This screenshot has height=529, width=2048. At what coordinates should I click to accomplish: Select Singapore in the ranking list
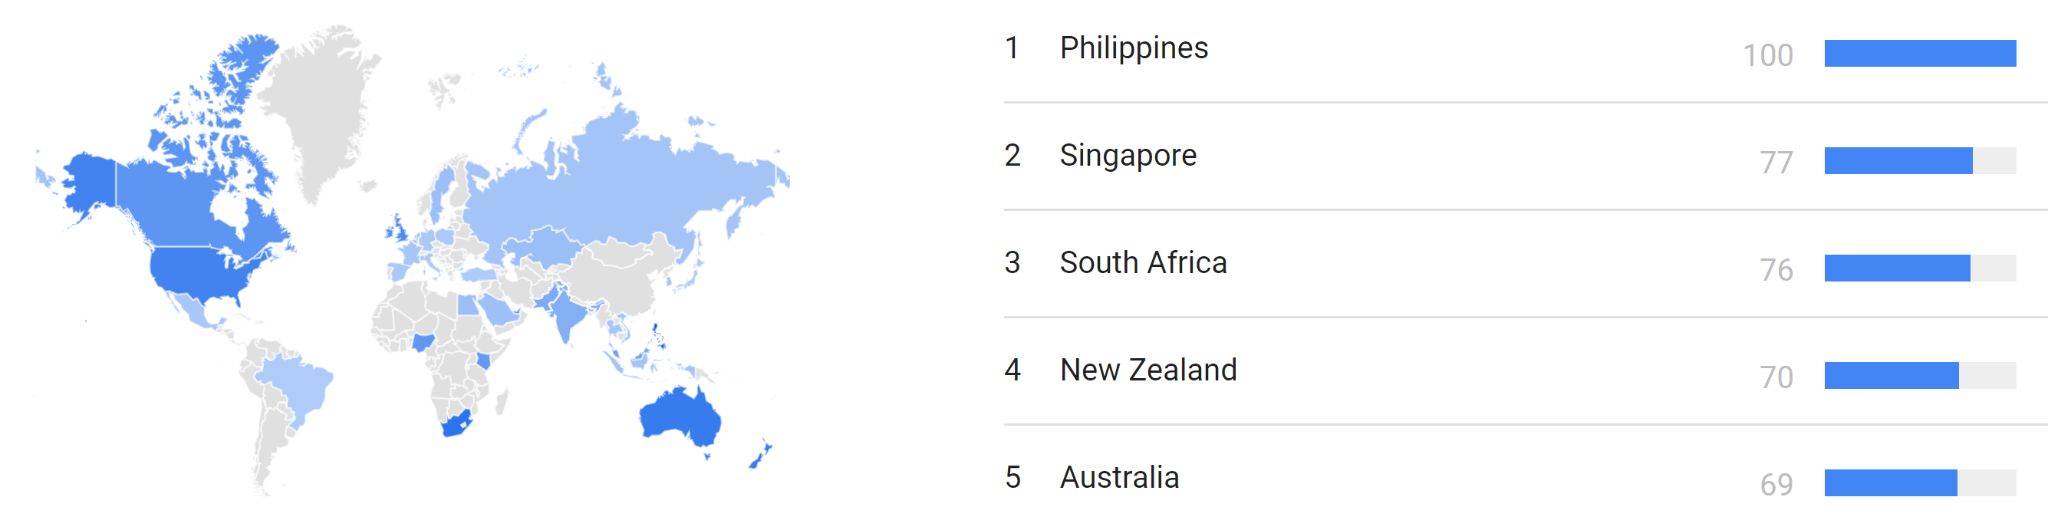point(1127,156)
